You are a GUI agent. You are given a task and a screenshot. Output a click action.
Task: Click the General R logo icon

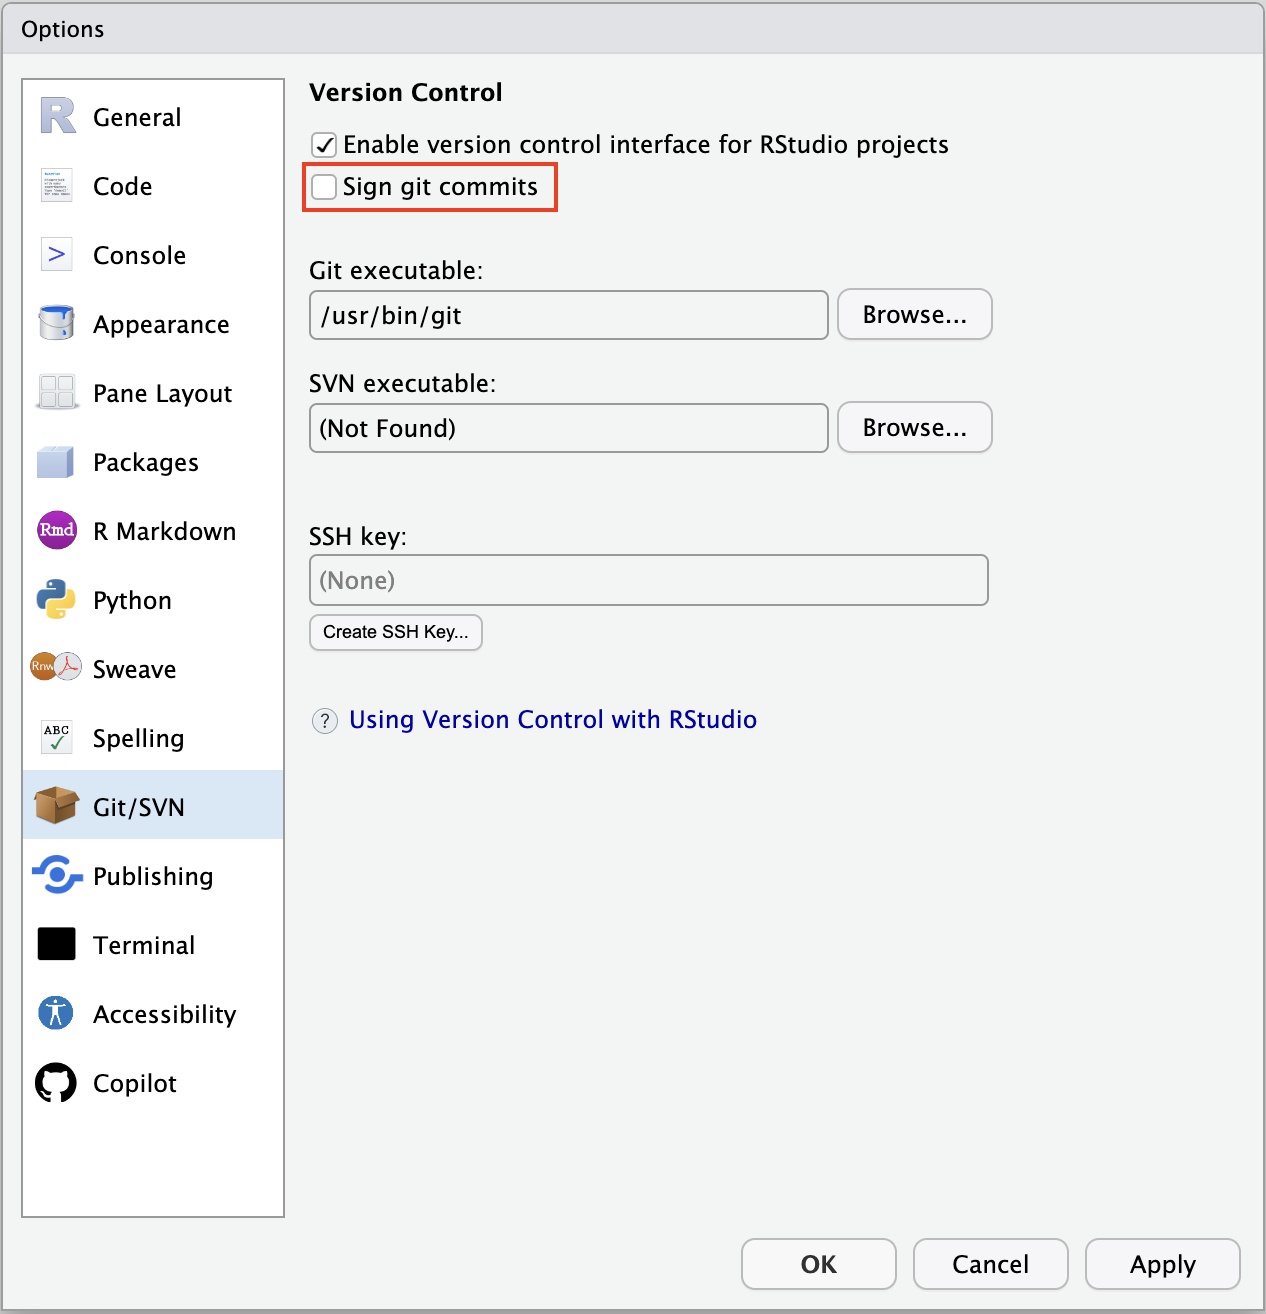(57, 116)
